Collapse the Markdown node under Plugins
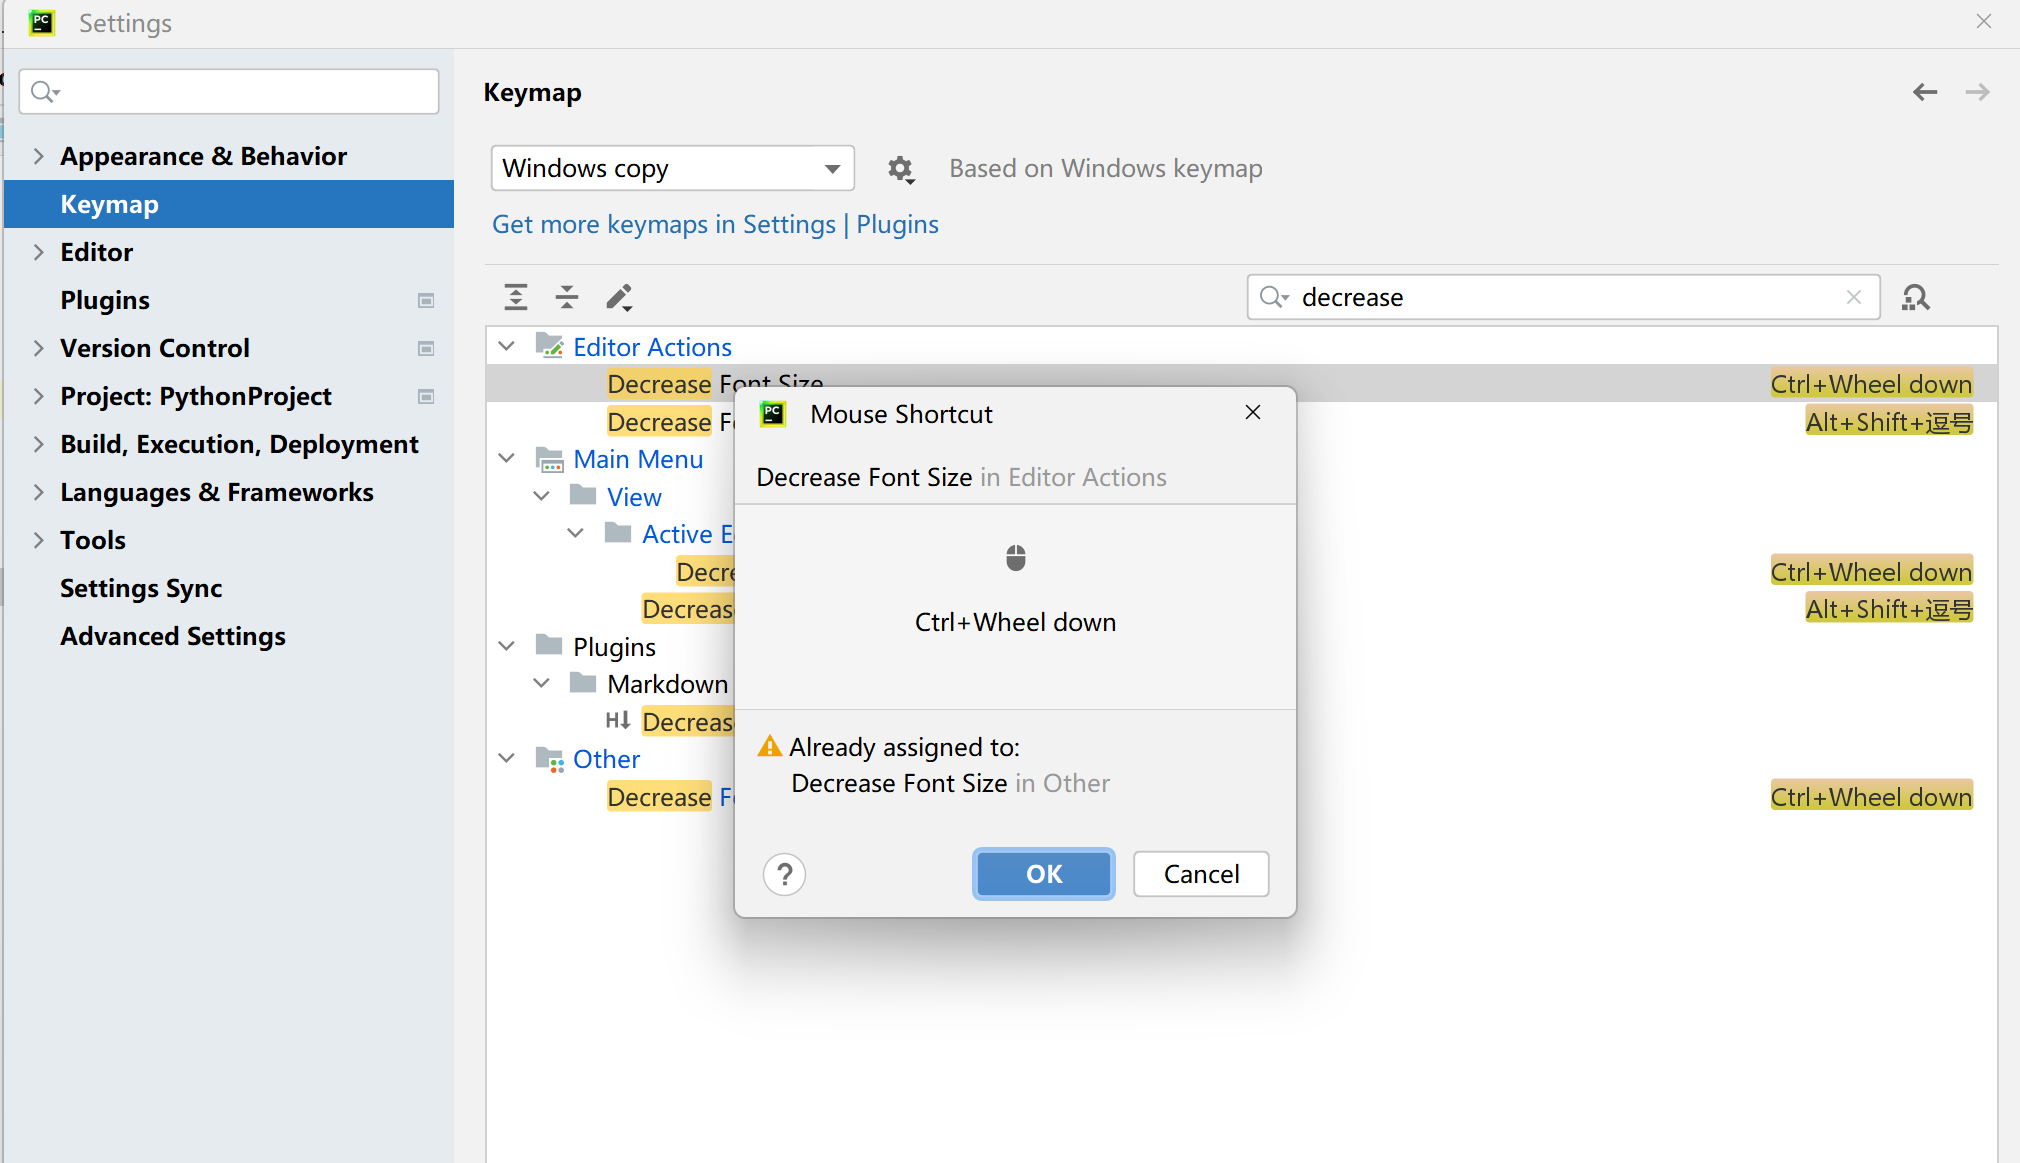 [x=541, y=683]
